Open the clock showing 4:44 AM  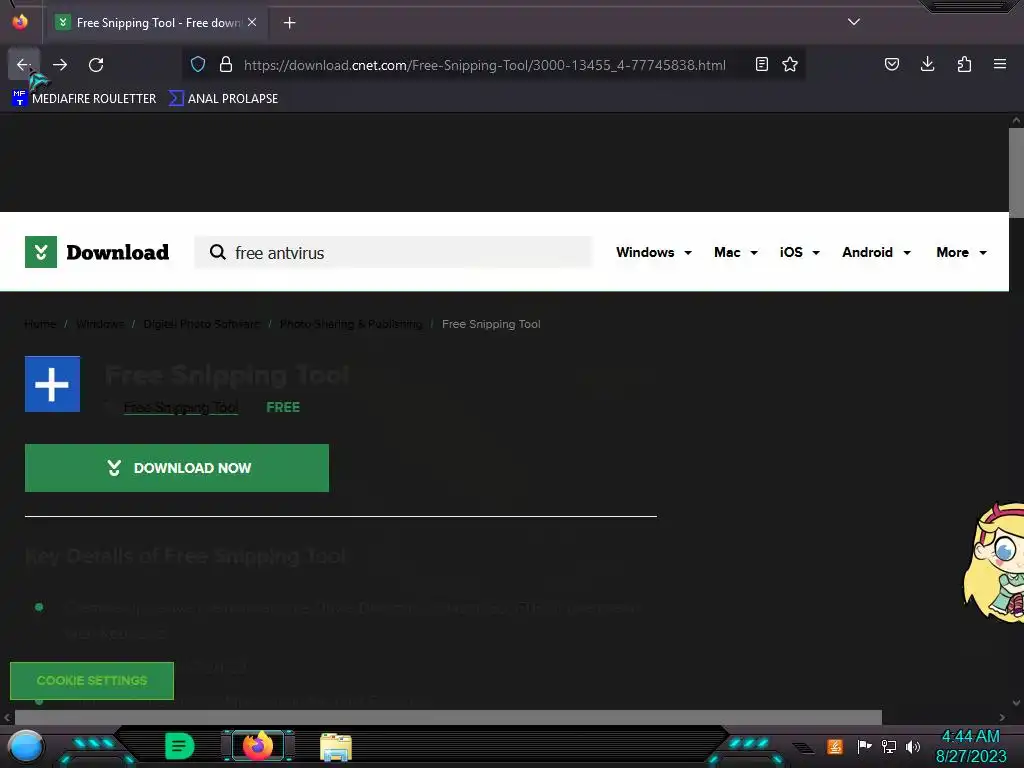click(971, 746)
